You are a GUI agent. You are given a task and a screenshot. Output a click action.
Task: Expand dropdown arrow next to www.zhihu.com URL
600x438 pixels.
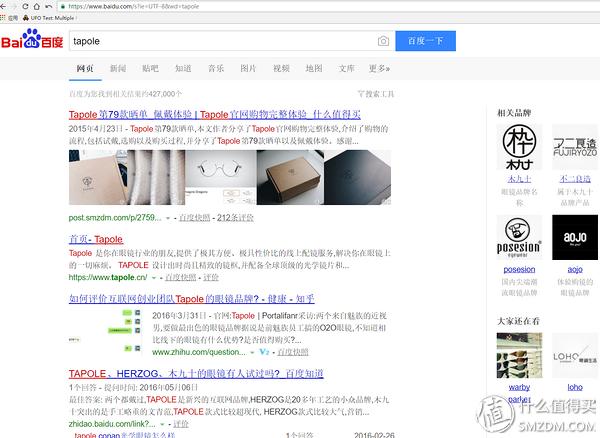[252, 352]
